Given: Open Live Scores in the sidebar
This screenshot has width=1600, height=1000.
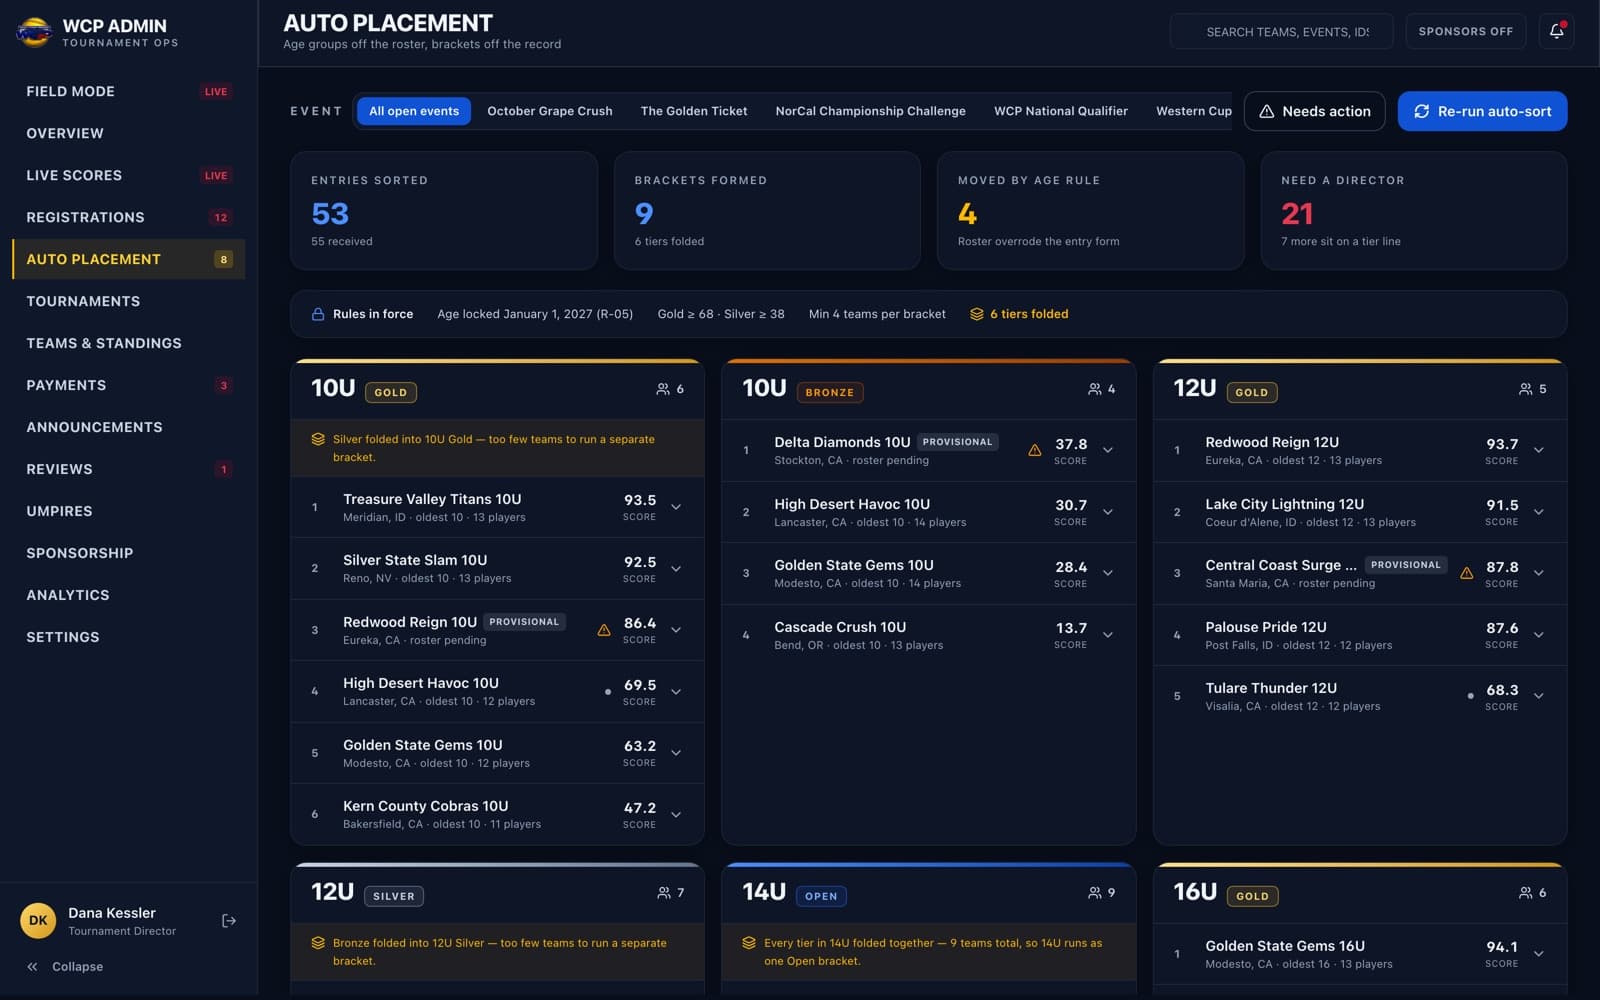Looking at the screenshot, I should tap(128, 175).
